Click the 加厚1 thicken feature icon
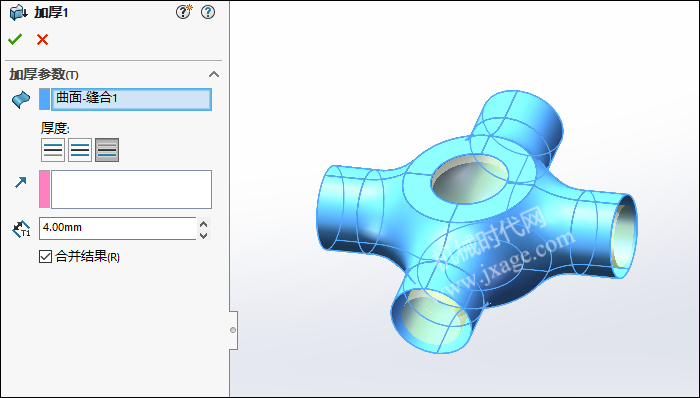The width and height of the screenshot is (700, 398). coord(19,12)
